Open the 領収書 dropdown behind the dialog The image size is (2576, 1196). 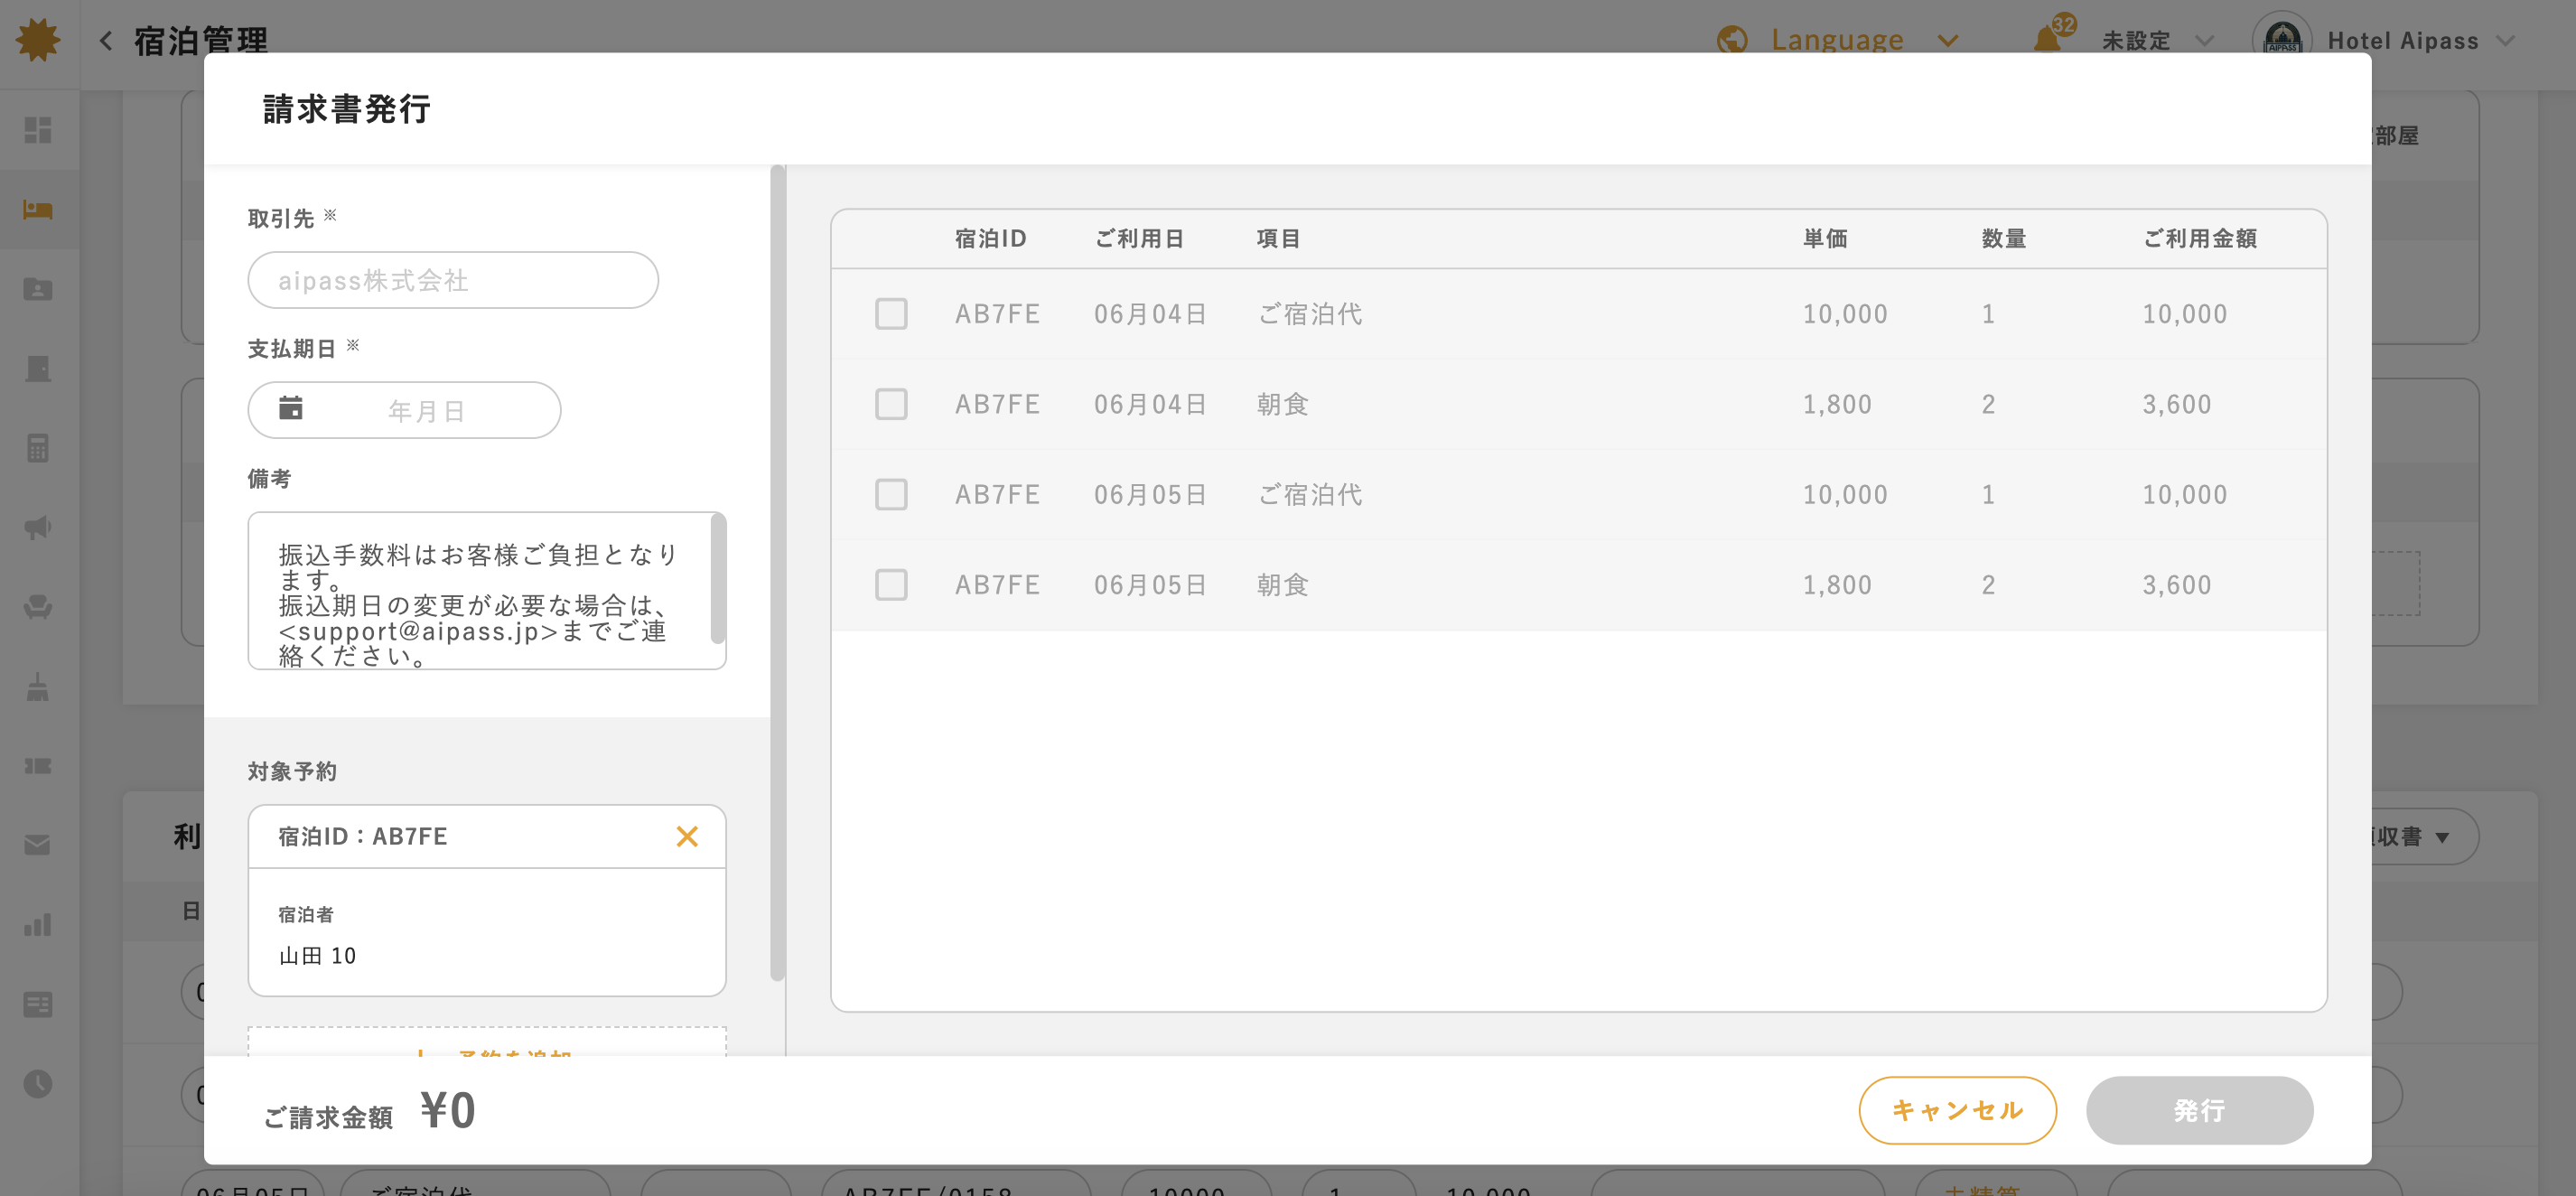tap(2424, 836)
